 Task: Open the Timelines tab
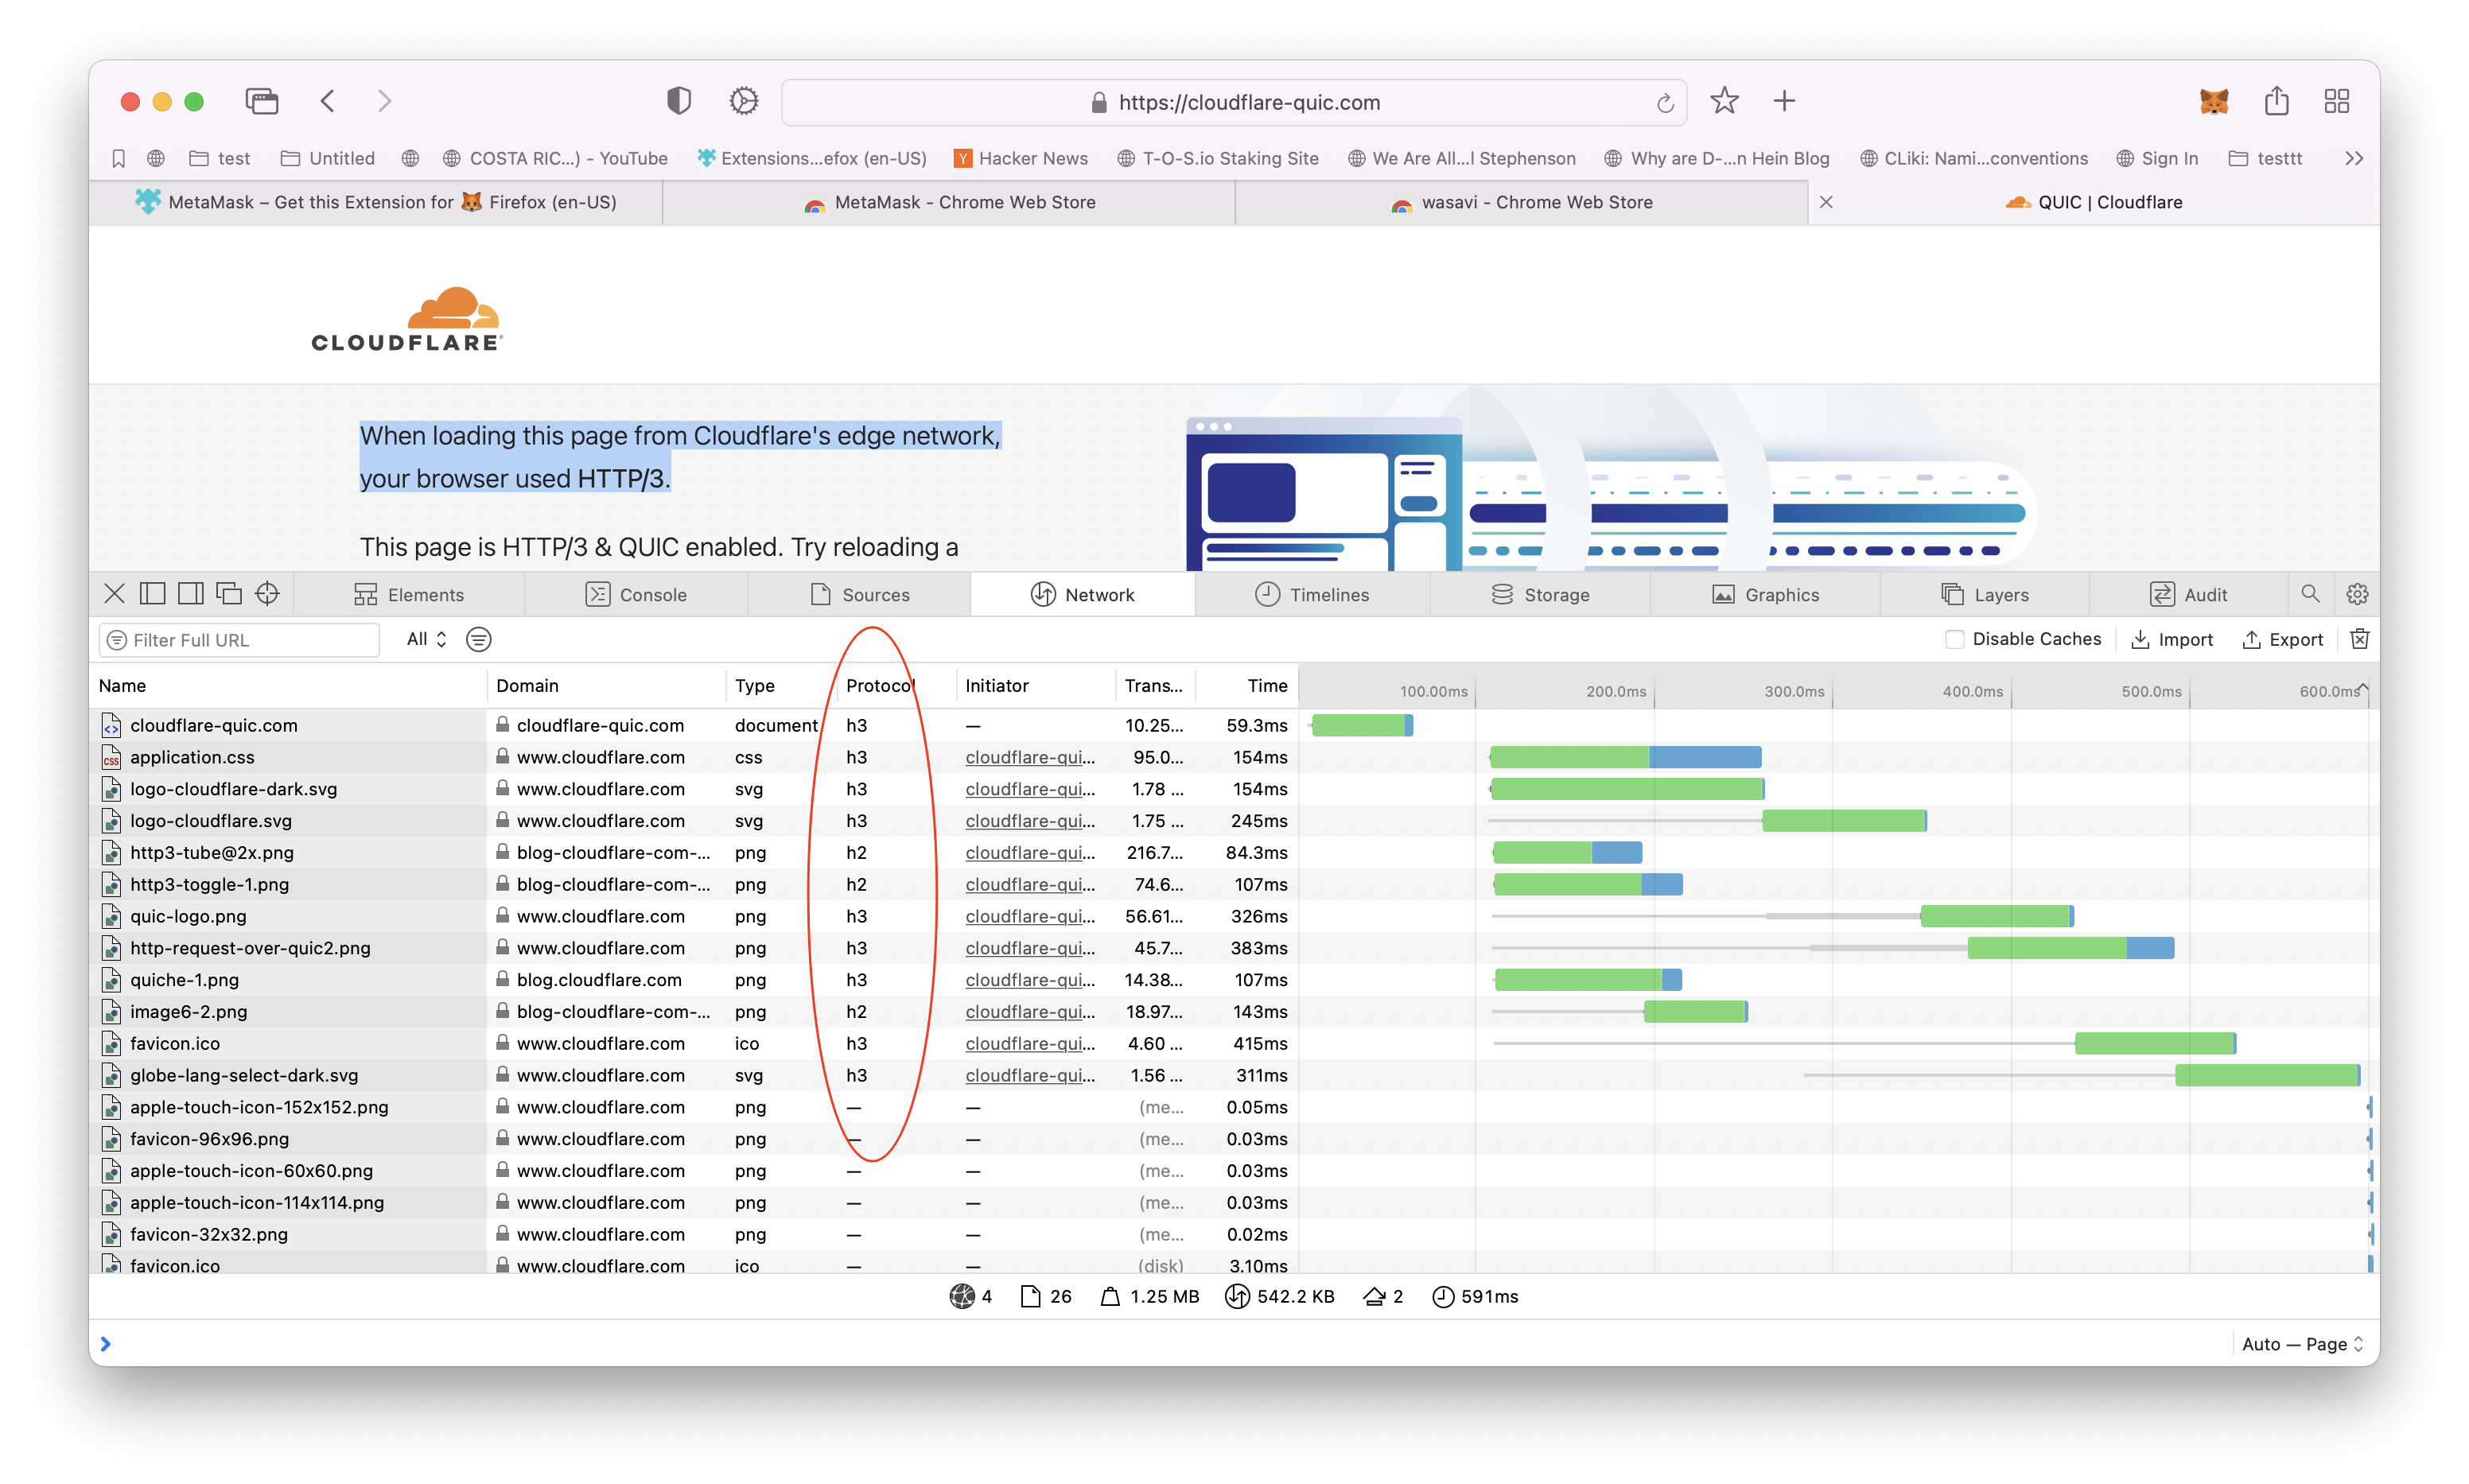[x=1312, y=595]
